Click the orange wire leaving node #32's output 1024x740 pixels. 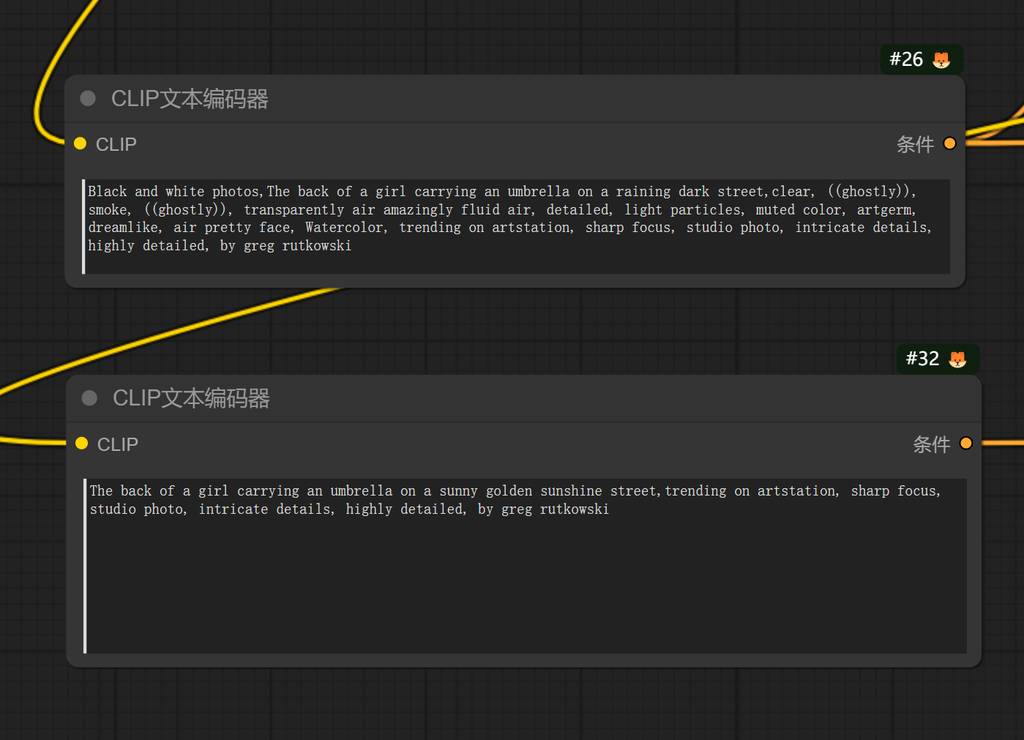[1000, 443]
